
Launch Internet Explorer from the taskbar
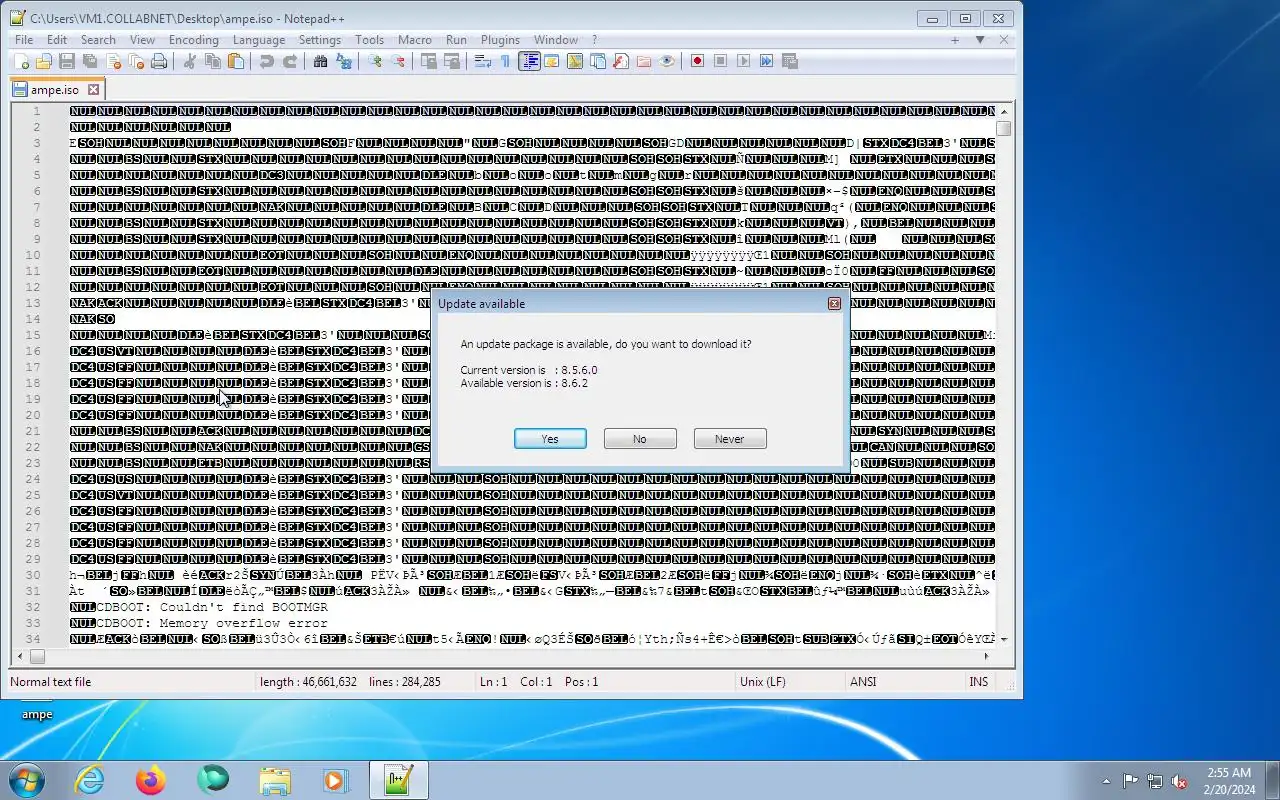point(90,780)
